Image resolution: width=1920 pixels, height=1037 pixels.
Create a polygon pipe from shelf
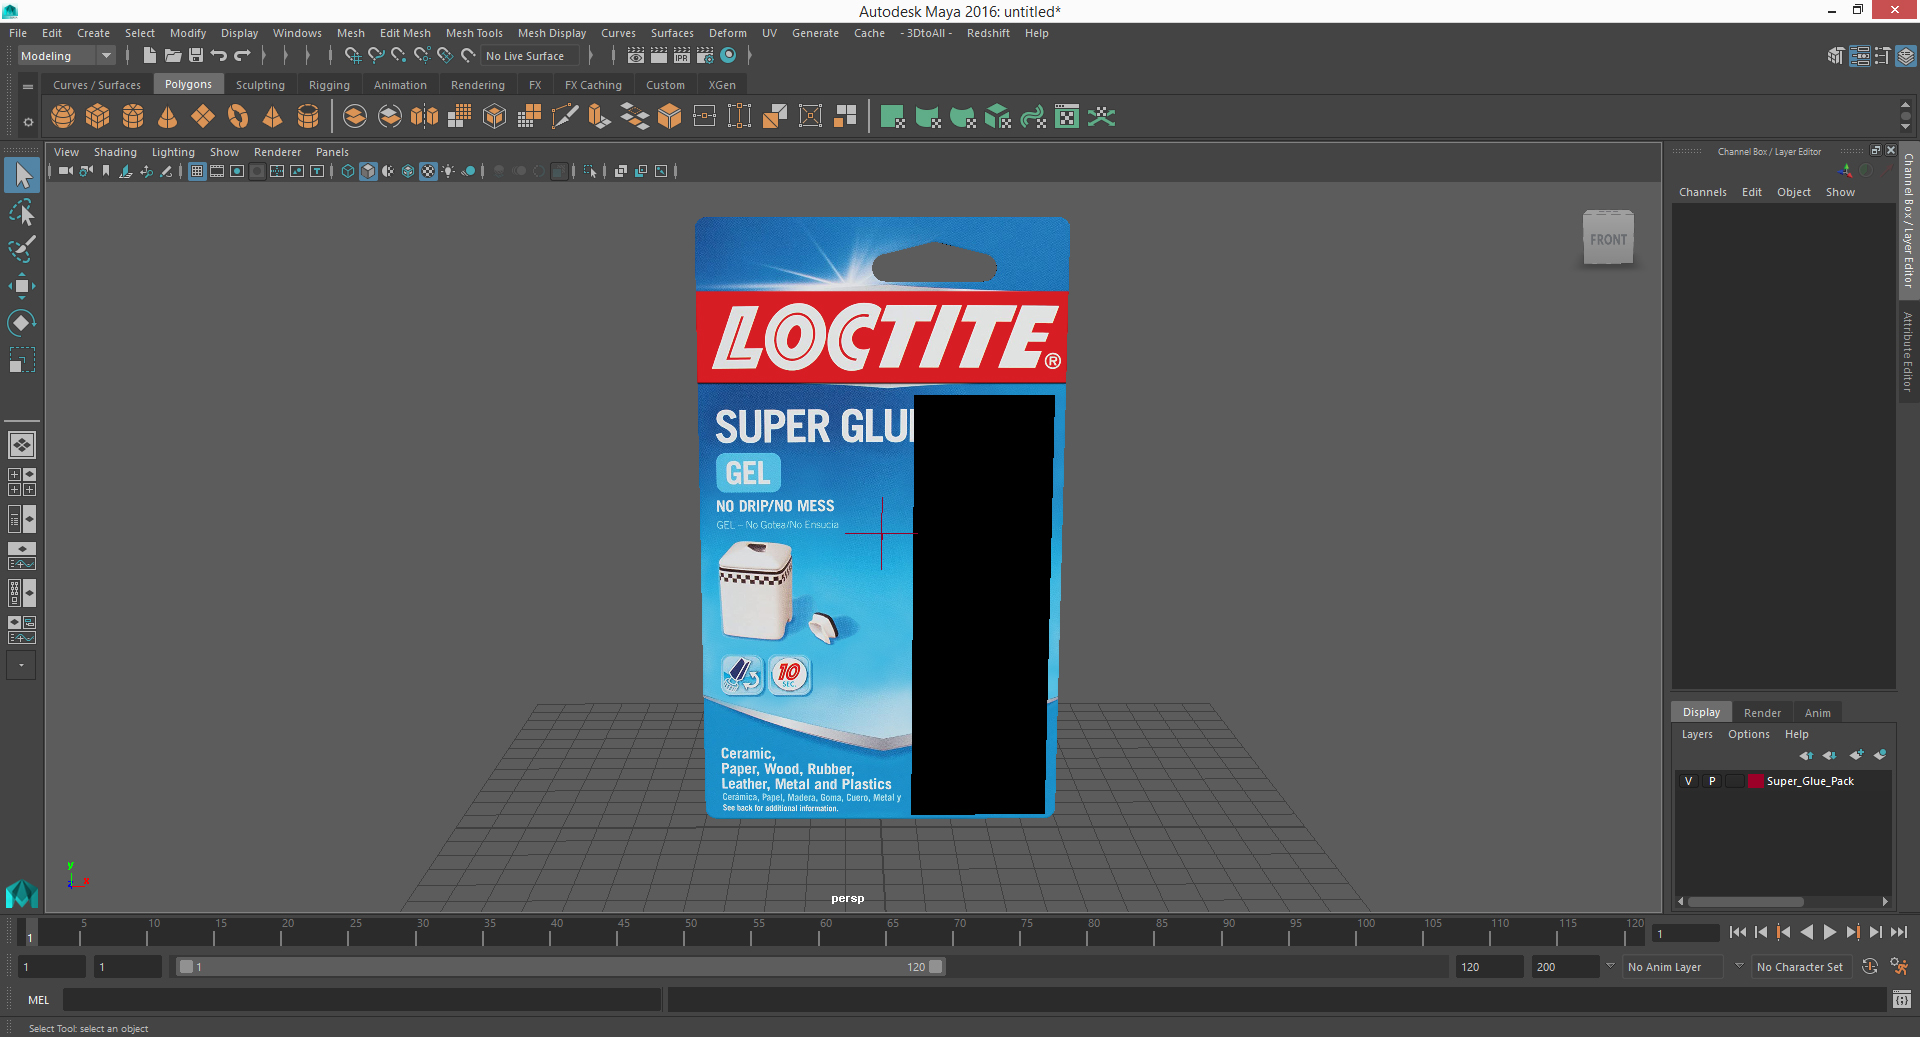pos(308,117)
